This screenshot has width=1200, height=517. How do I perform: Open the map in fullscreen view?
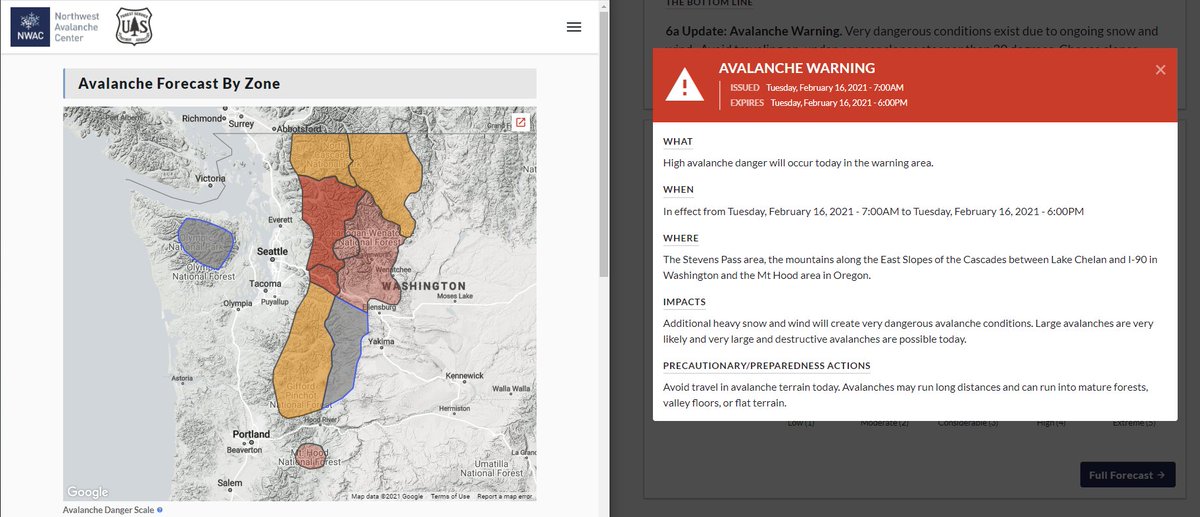pyautogui.click(x=521, y=122)
